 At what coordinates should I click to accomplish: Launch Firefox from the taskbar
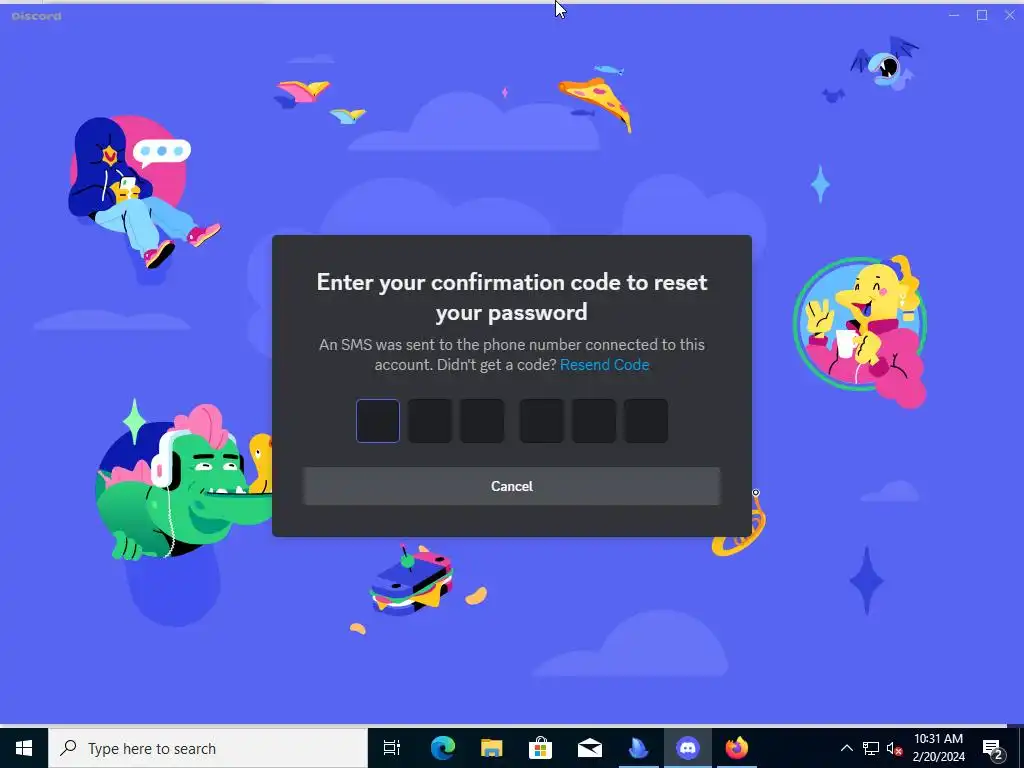[x=737, y=748]
